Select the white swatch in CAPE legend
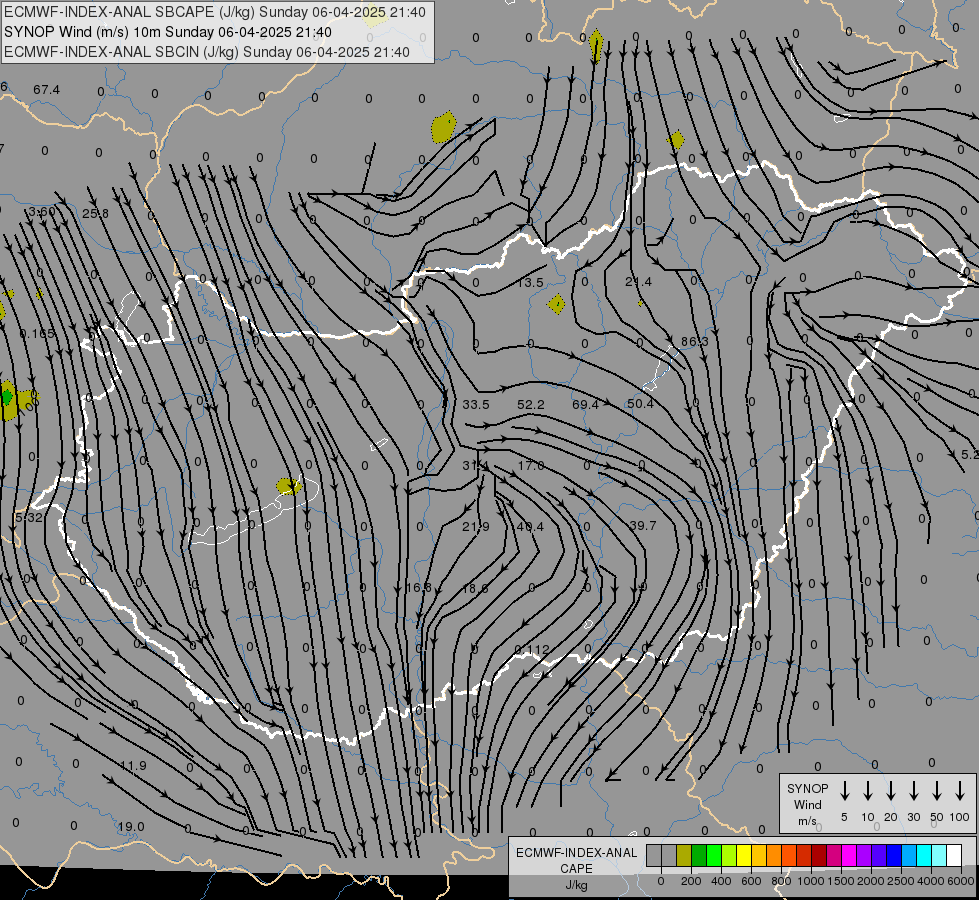 (953, 856)
